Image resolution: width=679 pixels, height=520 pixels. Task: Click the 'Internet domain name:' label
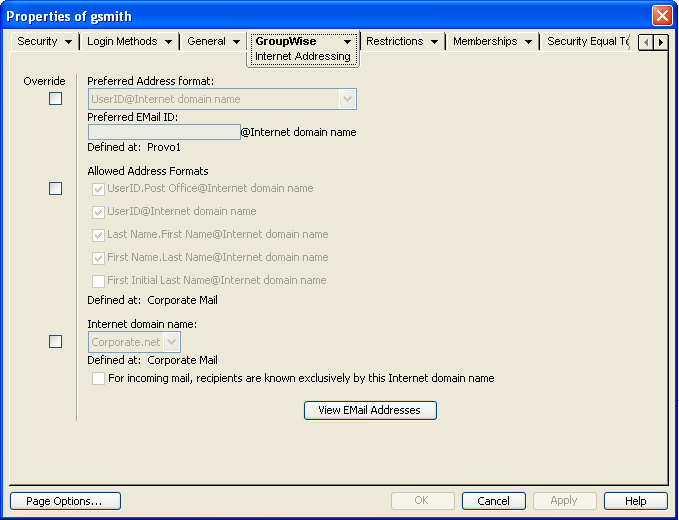pos(142,324)
